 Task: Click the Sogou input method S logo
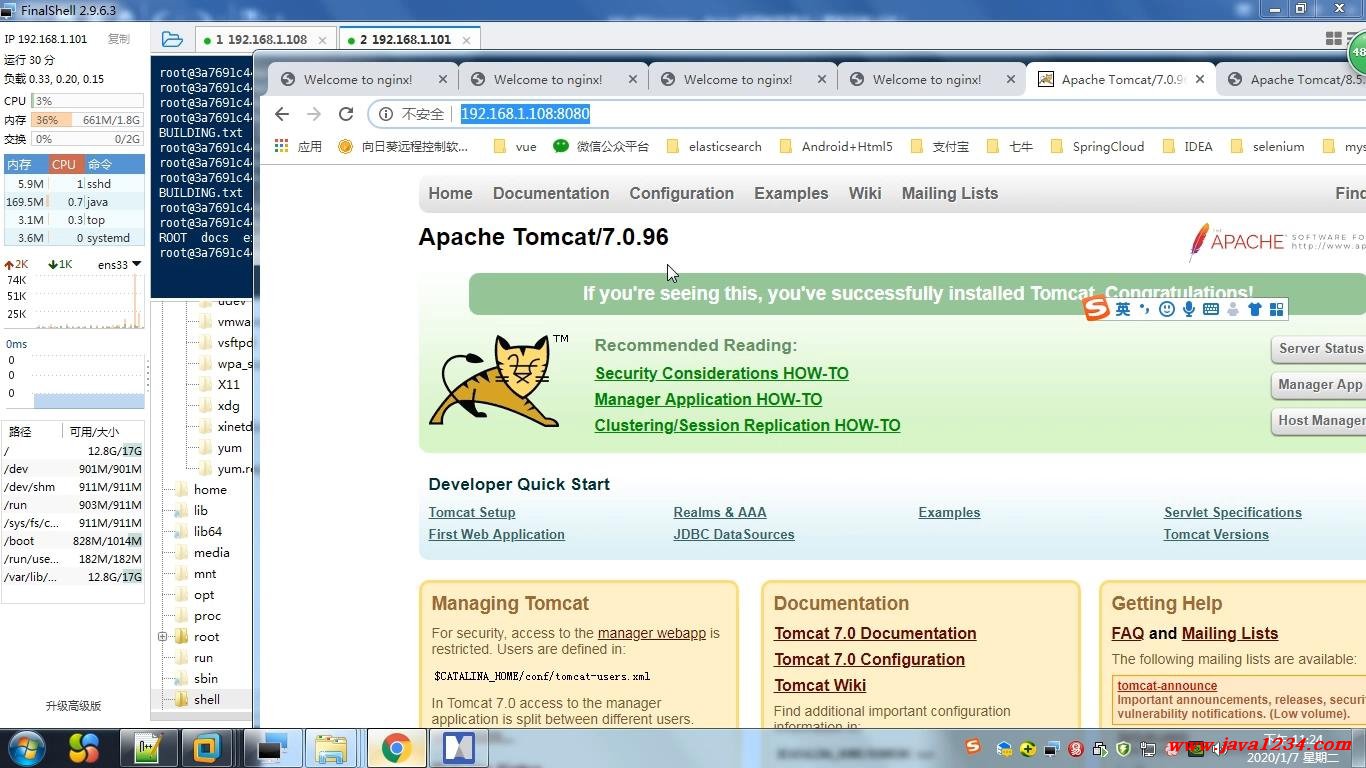click(x=1097, y=309)
